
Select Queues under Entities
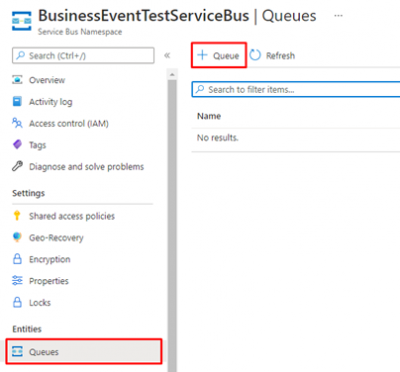(84, 351)
